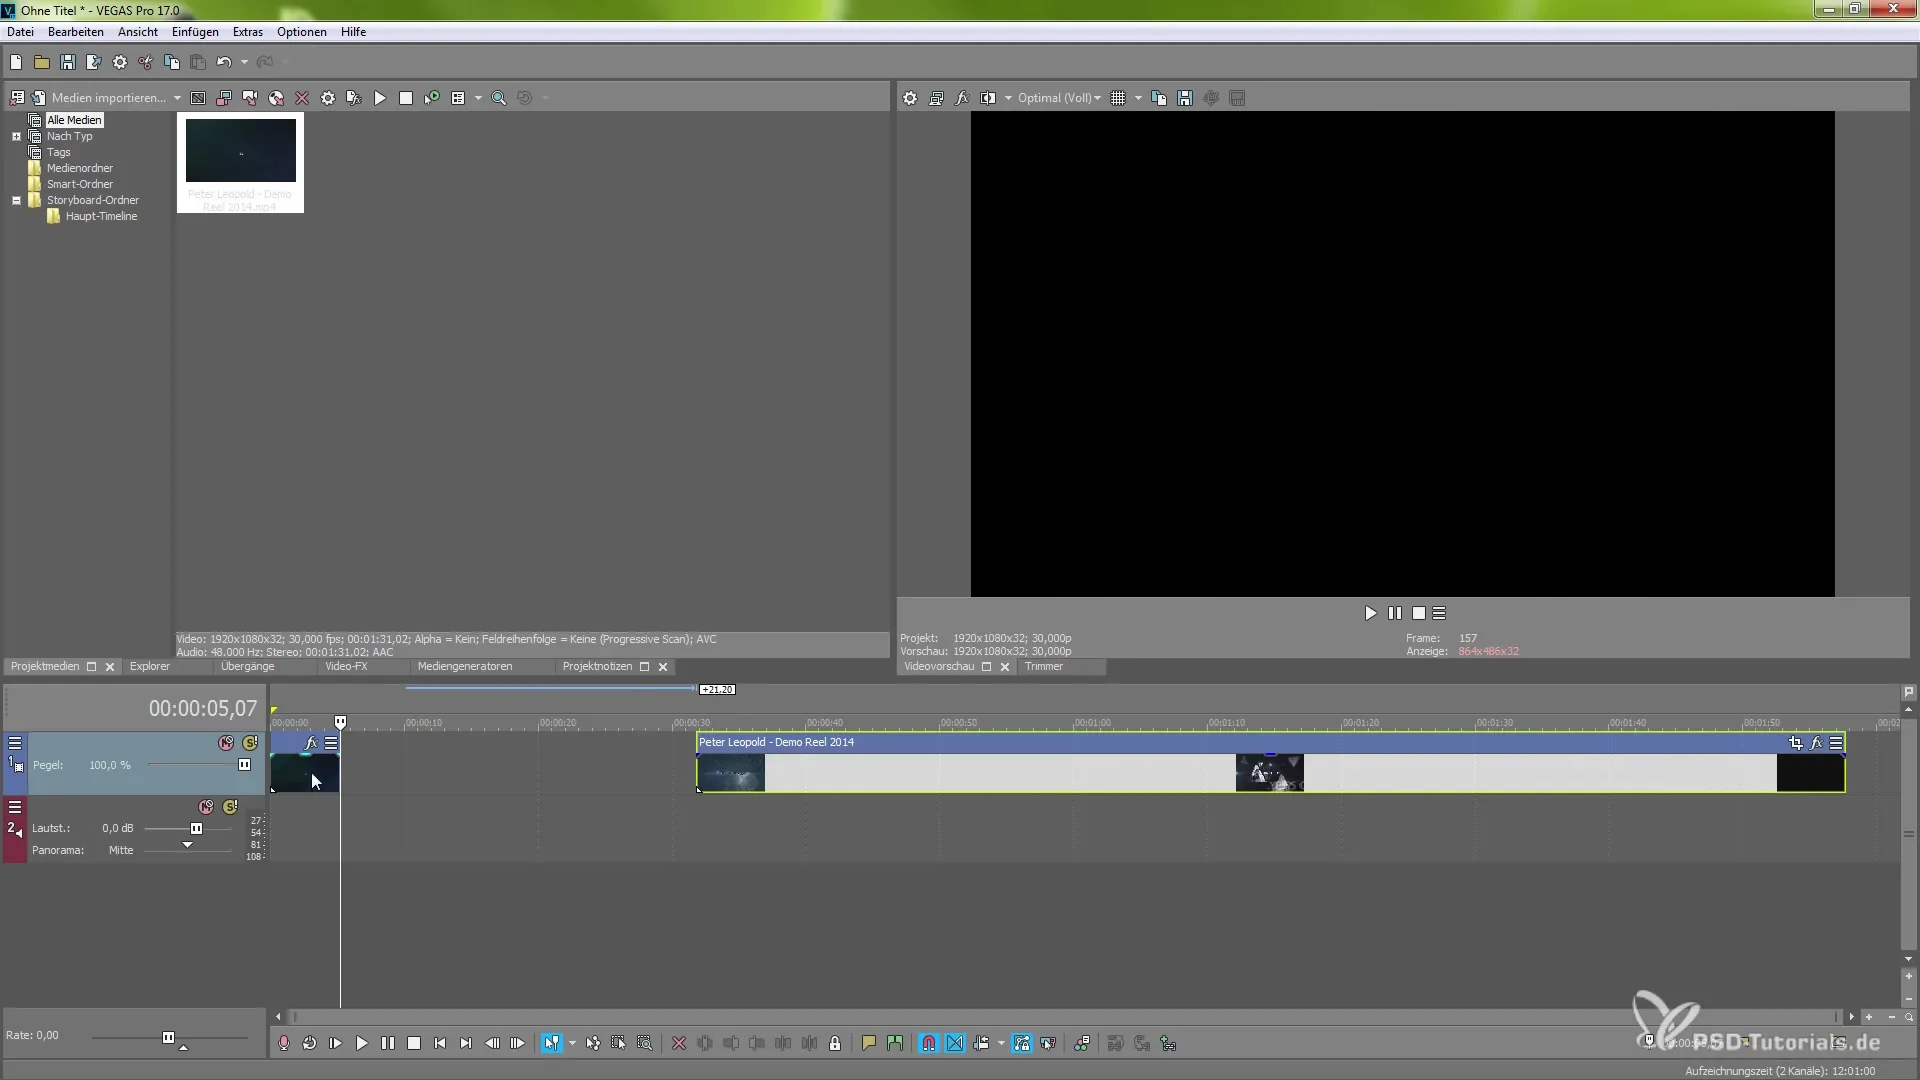Screen dimensions: 1920x1080
Task: Play the video in the preview window
Action: (1371, 613)
